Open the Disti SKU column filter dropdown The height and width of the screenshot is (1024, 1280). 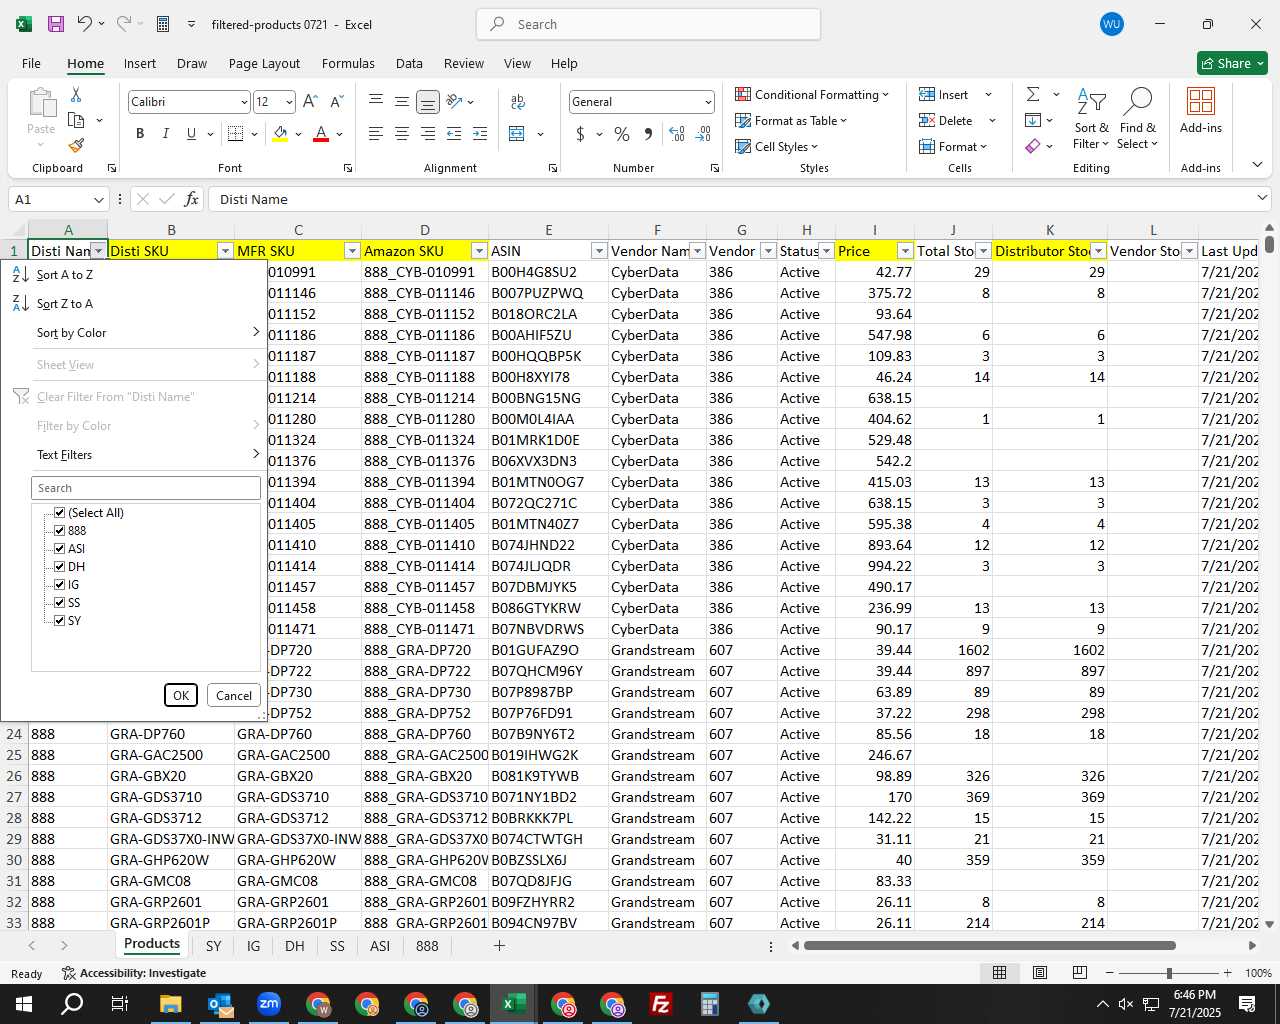point(225,251)
